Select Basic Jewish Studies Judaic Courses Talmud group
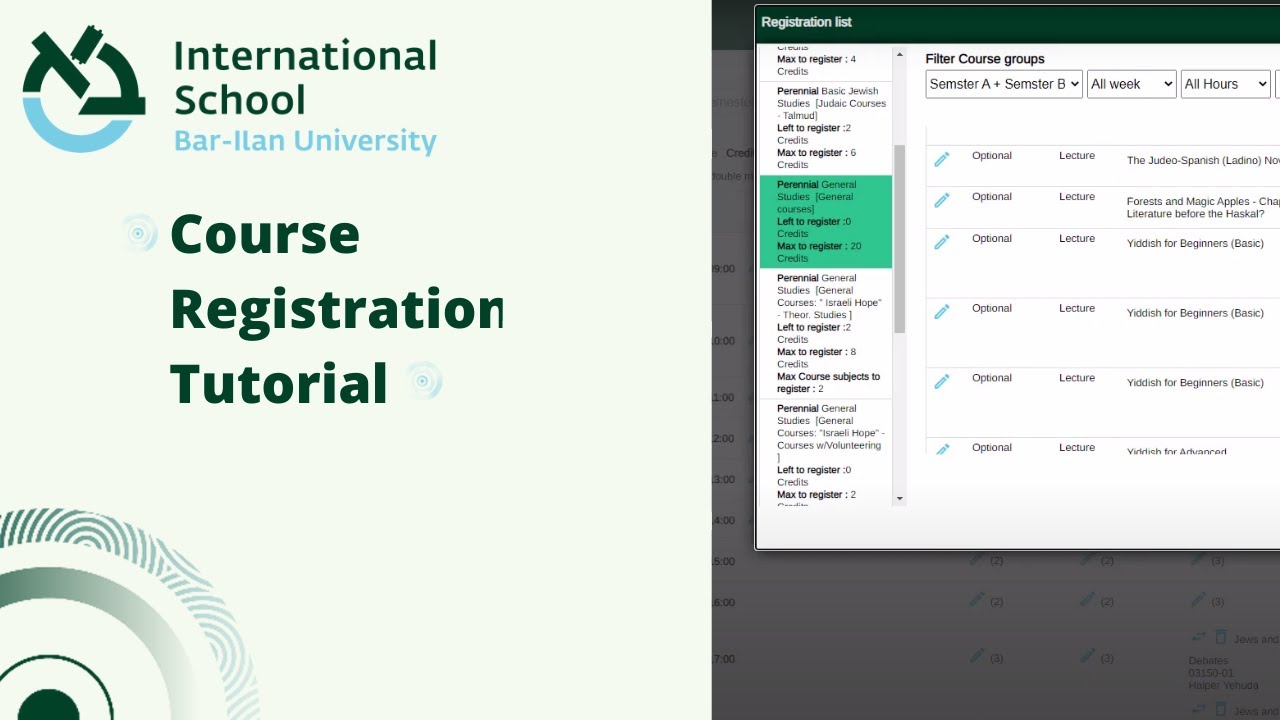1280x720 pixels. click(826, 128)
